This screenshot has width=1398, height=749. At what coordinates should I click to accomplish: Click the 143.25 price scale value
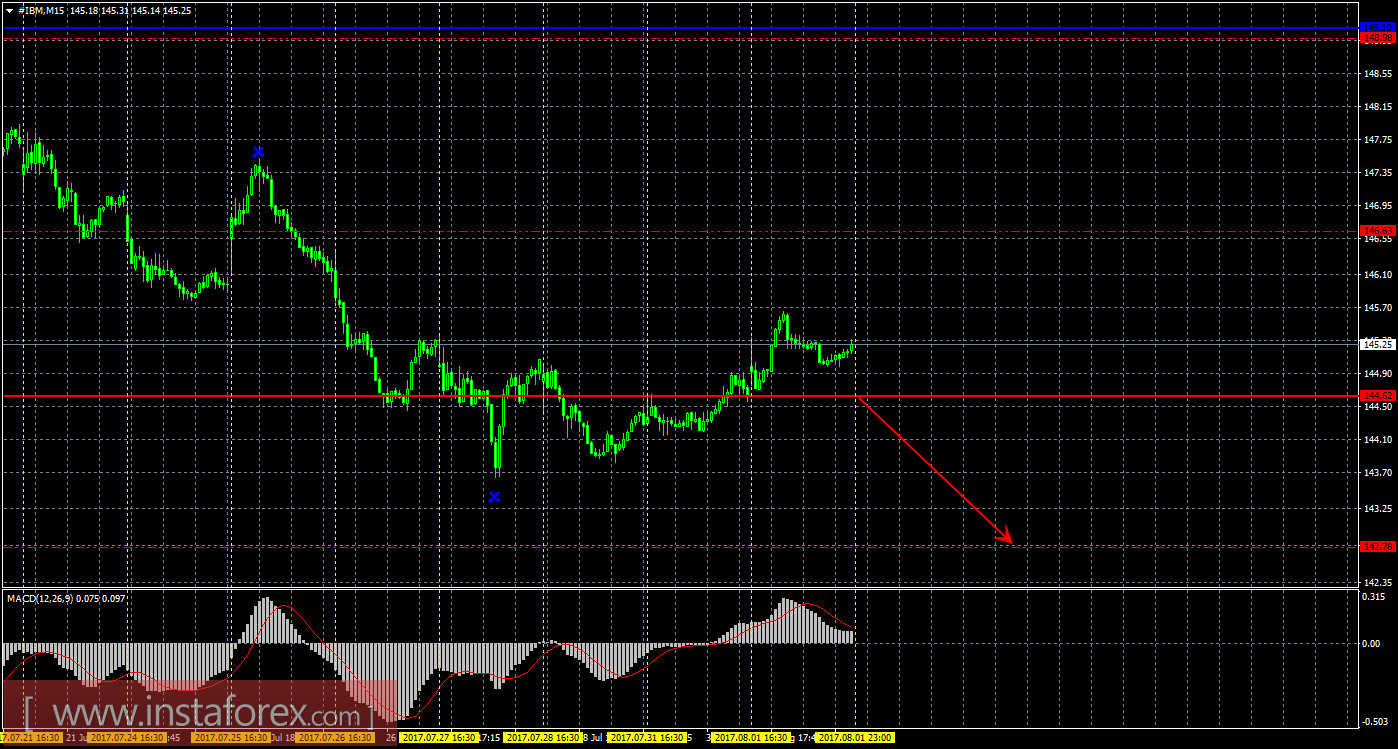click(1378, 509)
